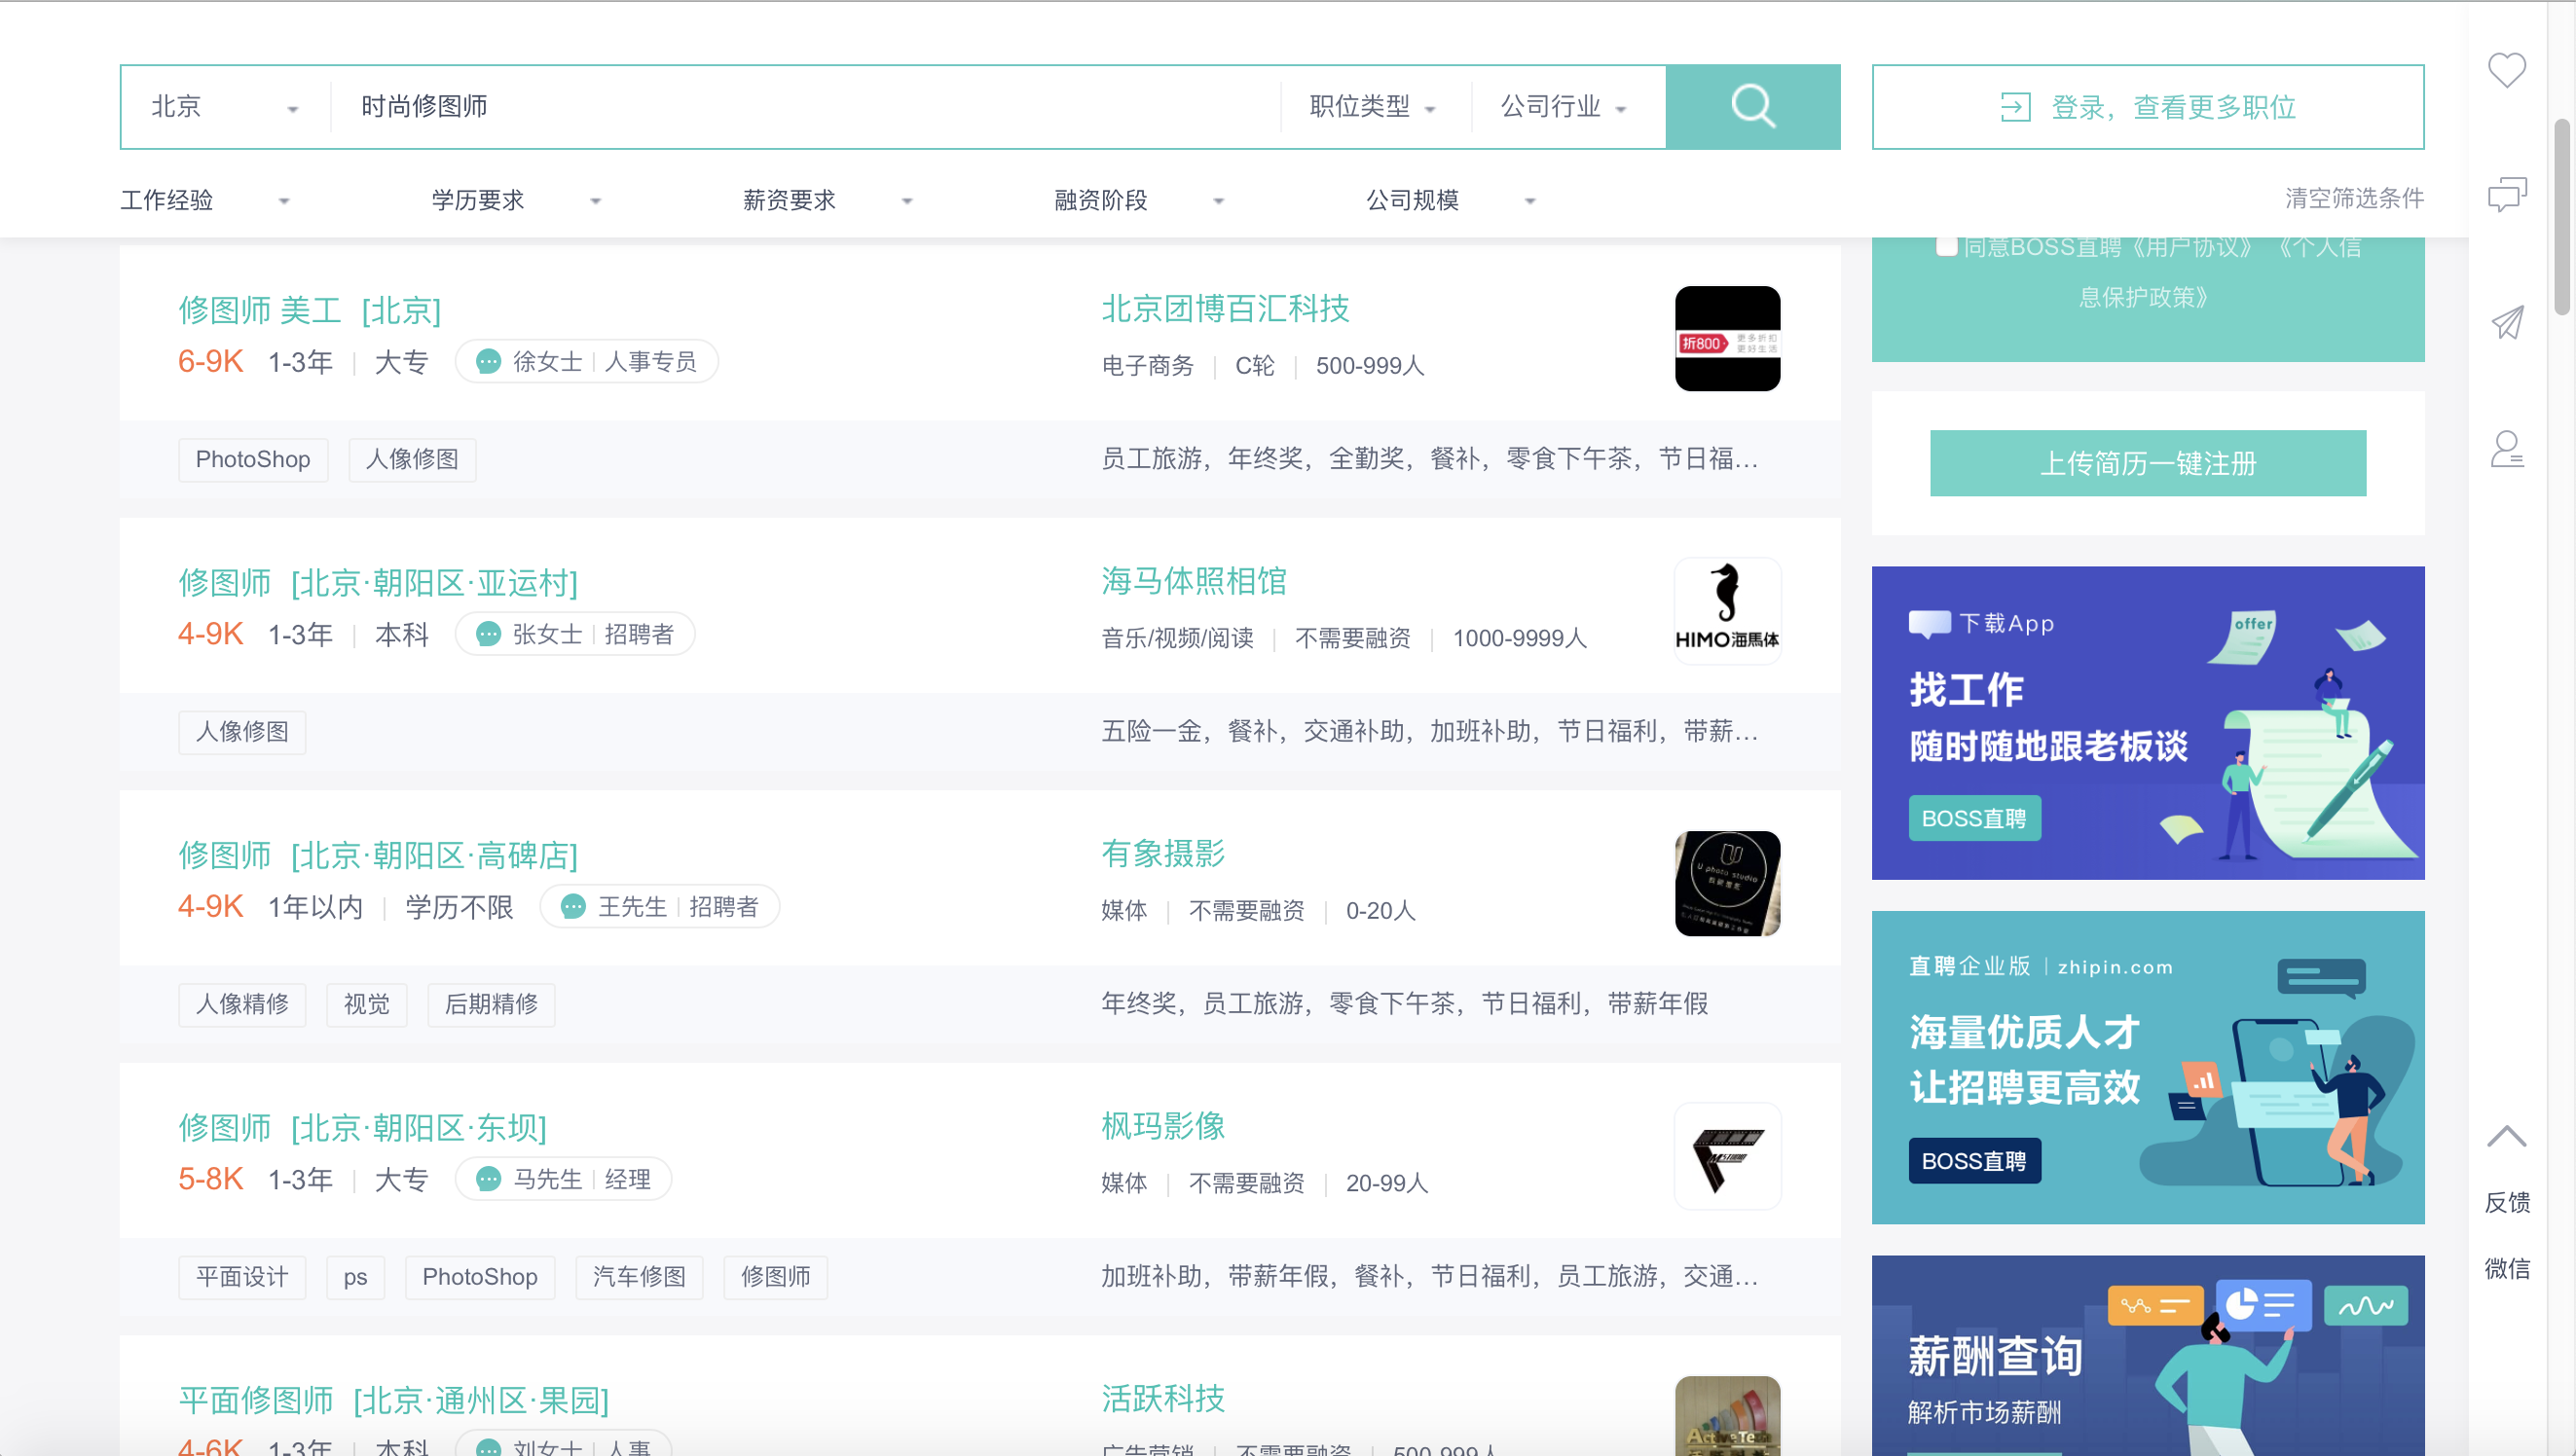Open job 修图师 [北京·朝阳区·亚运村]

tap(378, 583)
